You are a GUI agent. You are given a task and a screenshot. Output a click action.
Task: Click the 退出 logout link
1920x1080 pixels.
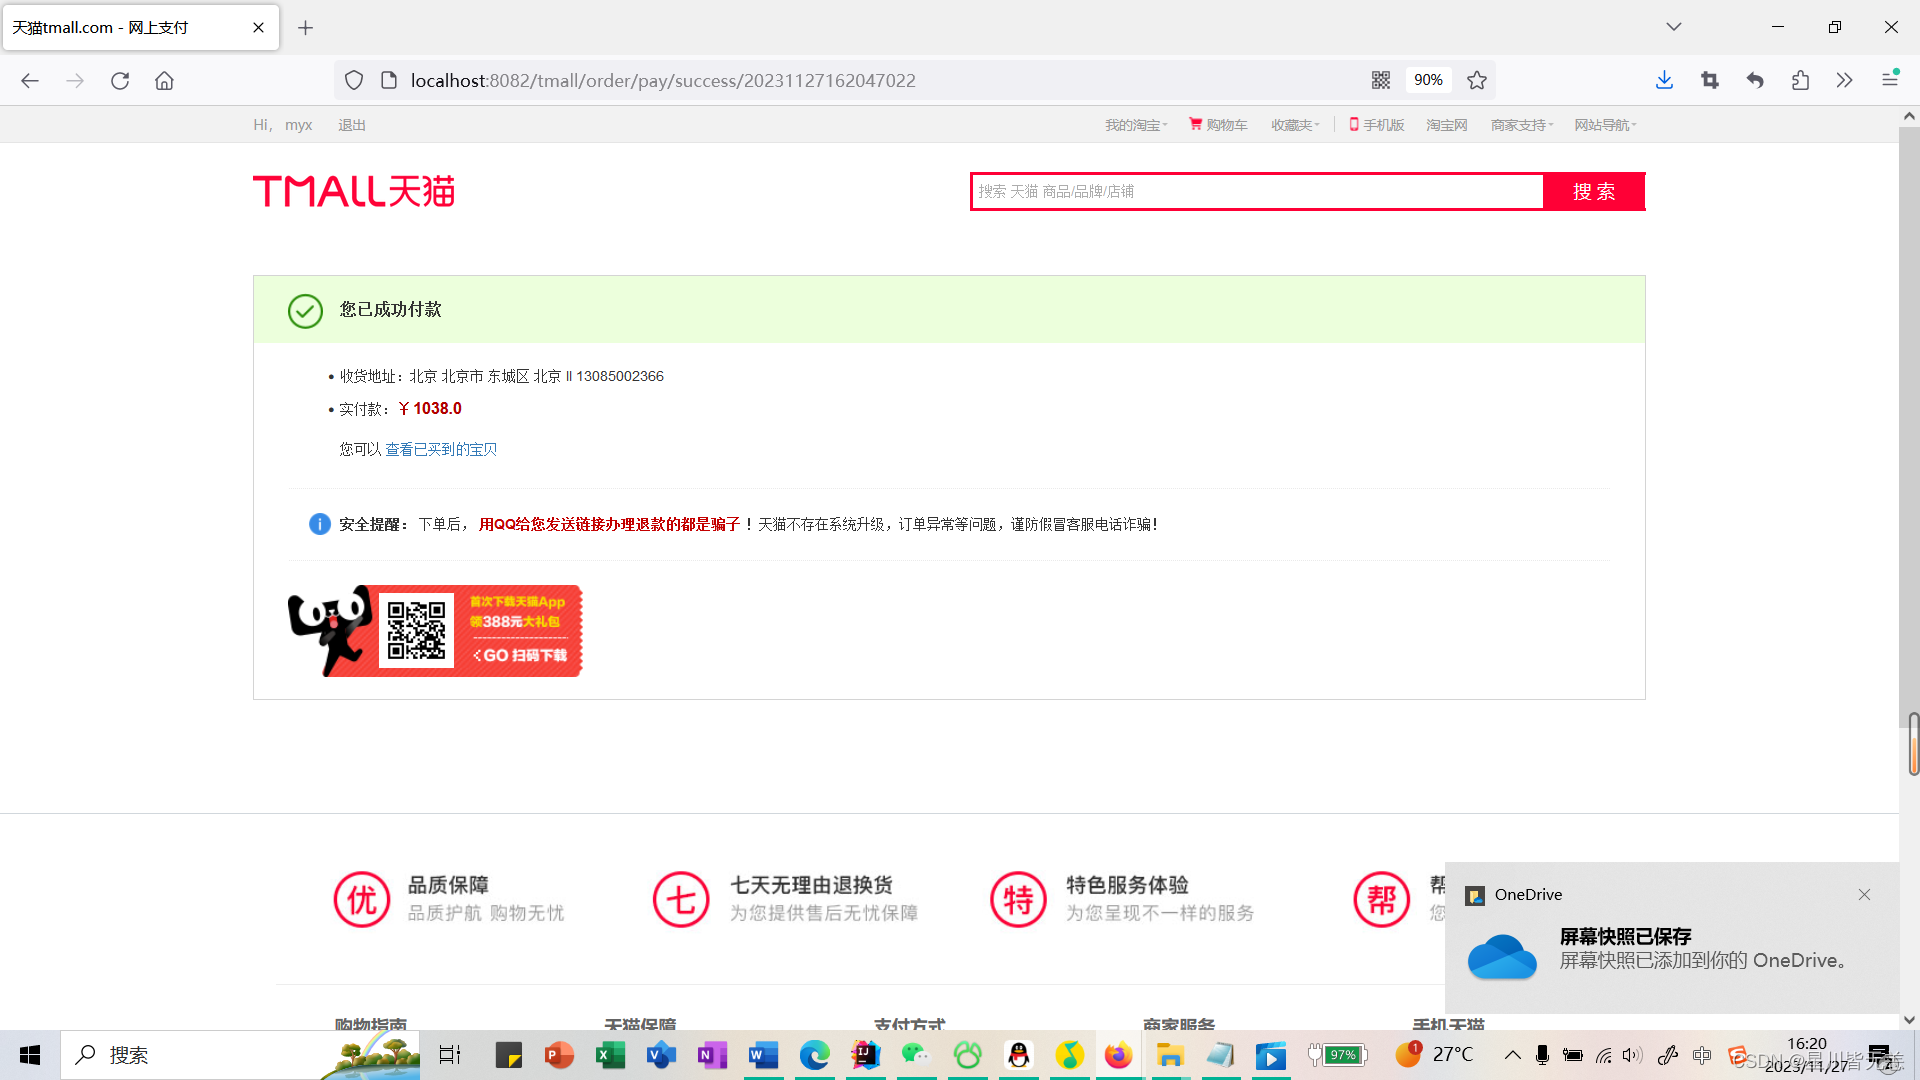click(x=352, y=125)
